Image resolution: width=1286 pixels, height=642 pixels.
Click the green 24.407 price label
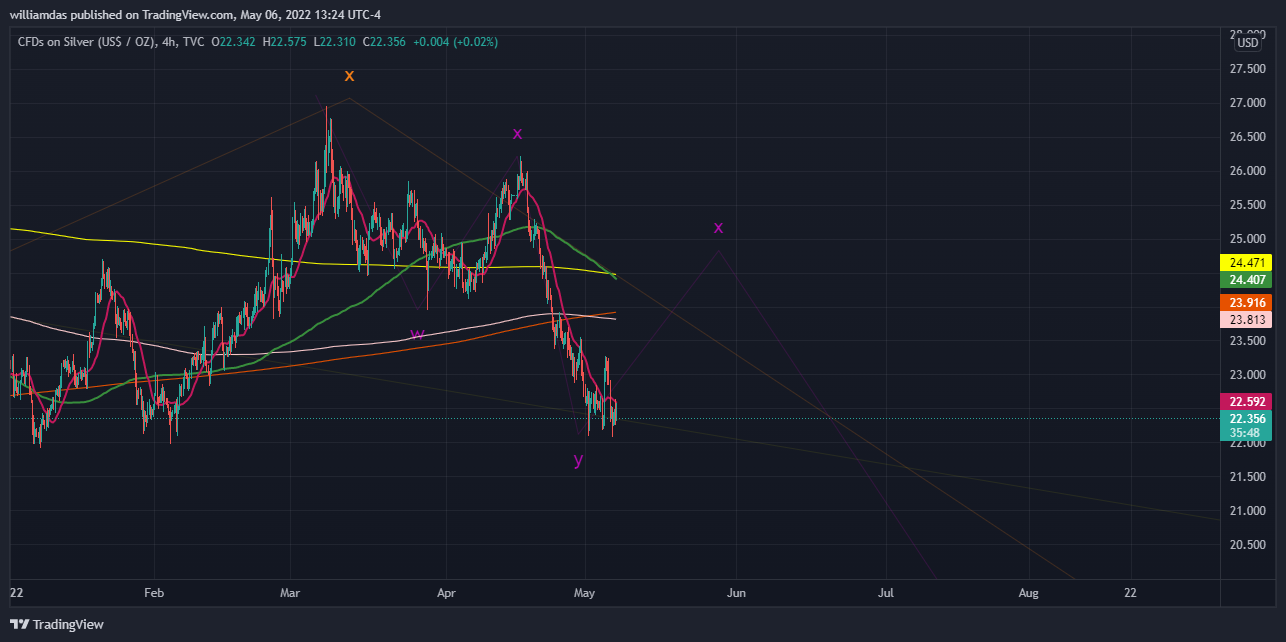click(x=1245, y=279)
